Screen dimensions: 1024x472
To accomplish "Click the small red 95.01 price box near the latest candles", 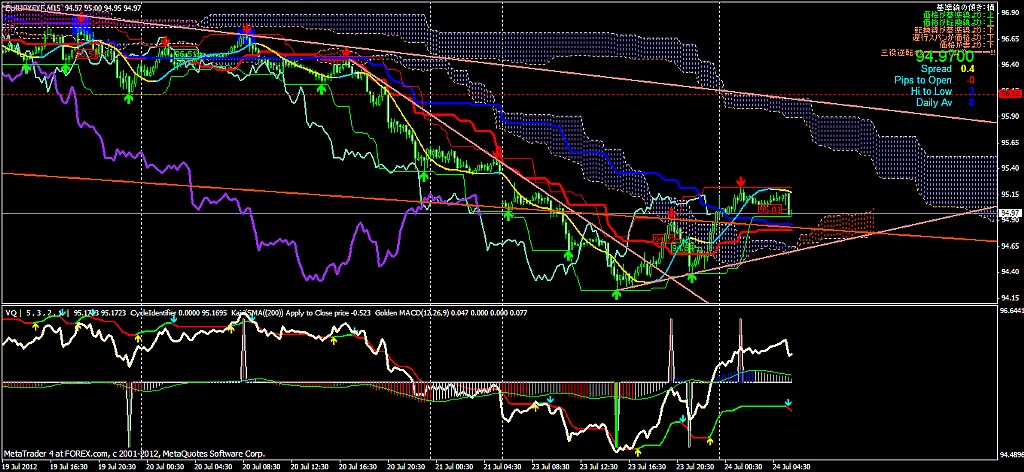I will click(x=769, y=209).
